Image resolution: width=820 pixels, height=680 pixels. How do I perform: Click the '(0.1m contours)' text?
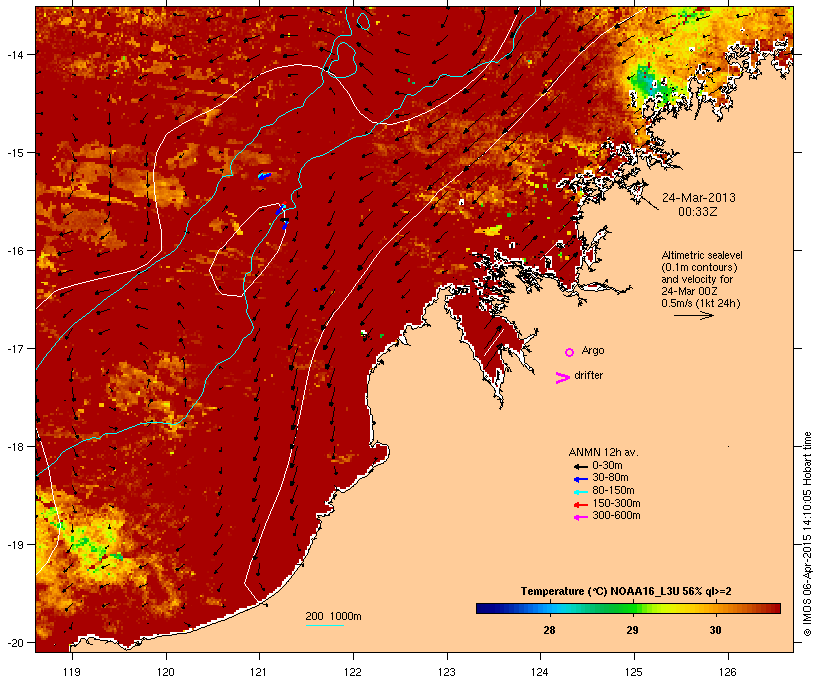coord(699,267)
